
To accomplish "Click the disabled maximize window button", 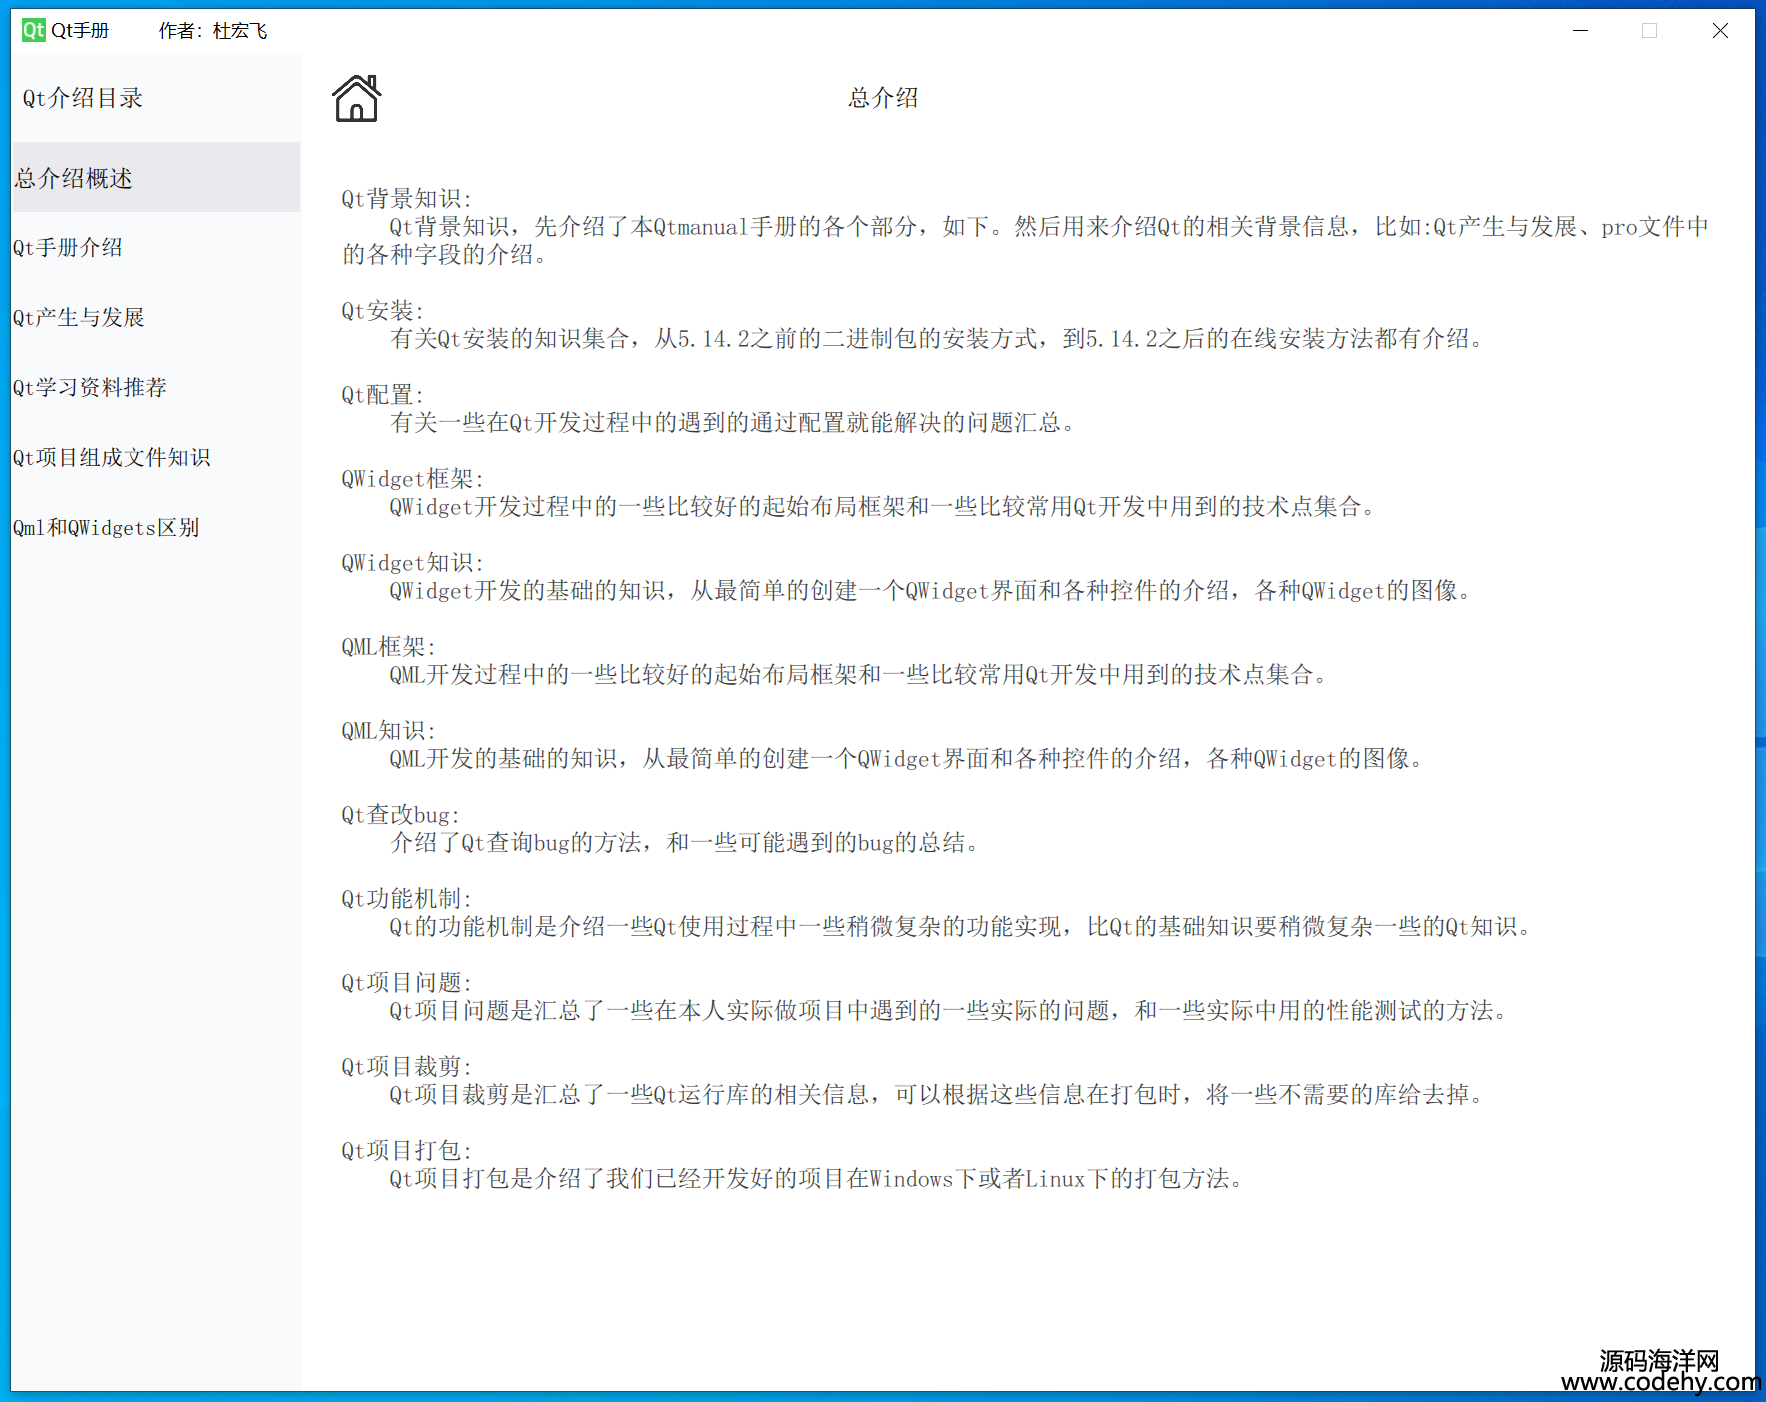I will [x=1650, y=30].
